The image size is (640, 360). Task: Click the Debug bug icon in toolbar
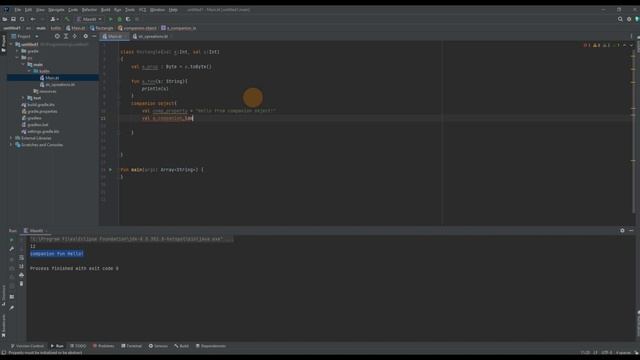coord(120,19)
